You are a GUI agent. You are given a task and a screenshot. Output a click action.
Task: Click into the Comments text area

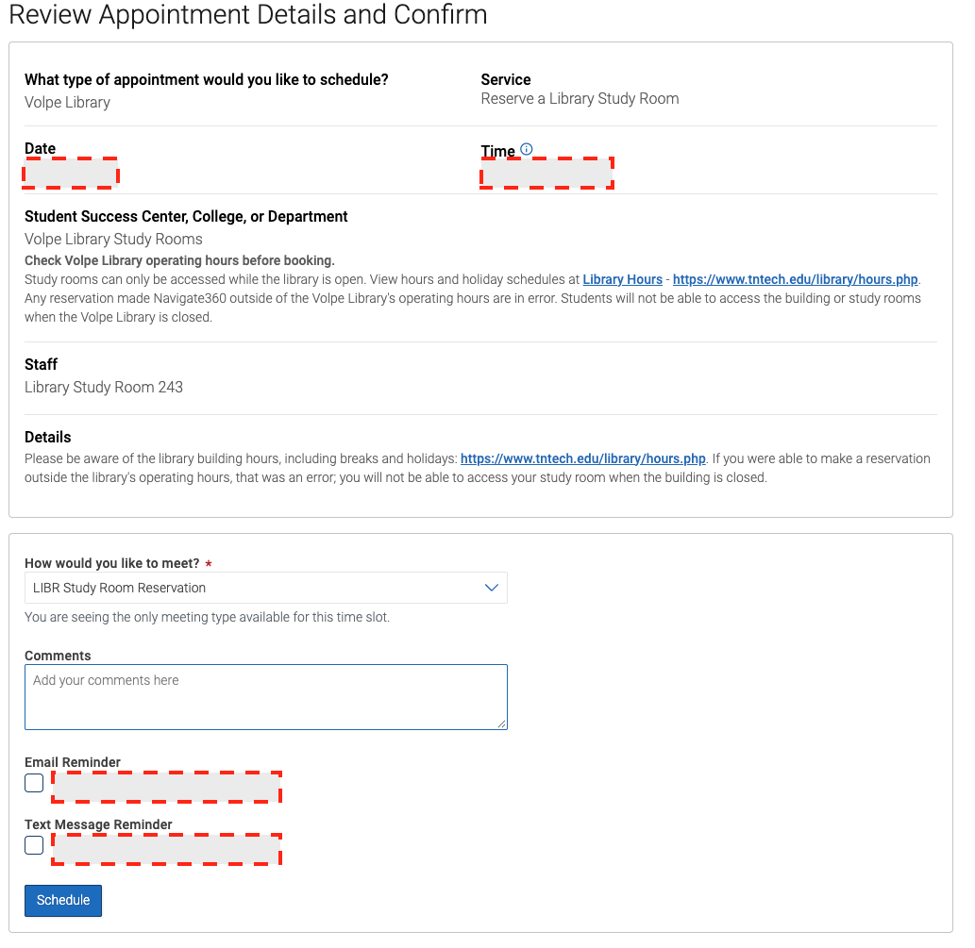click(x=266, y=697)
